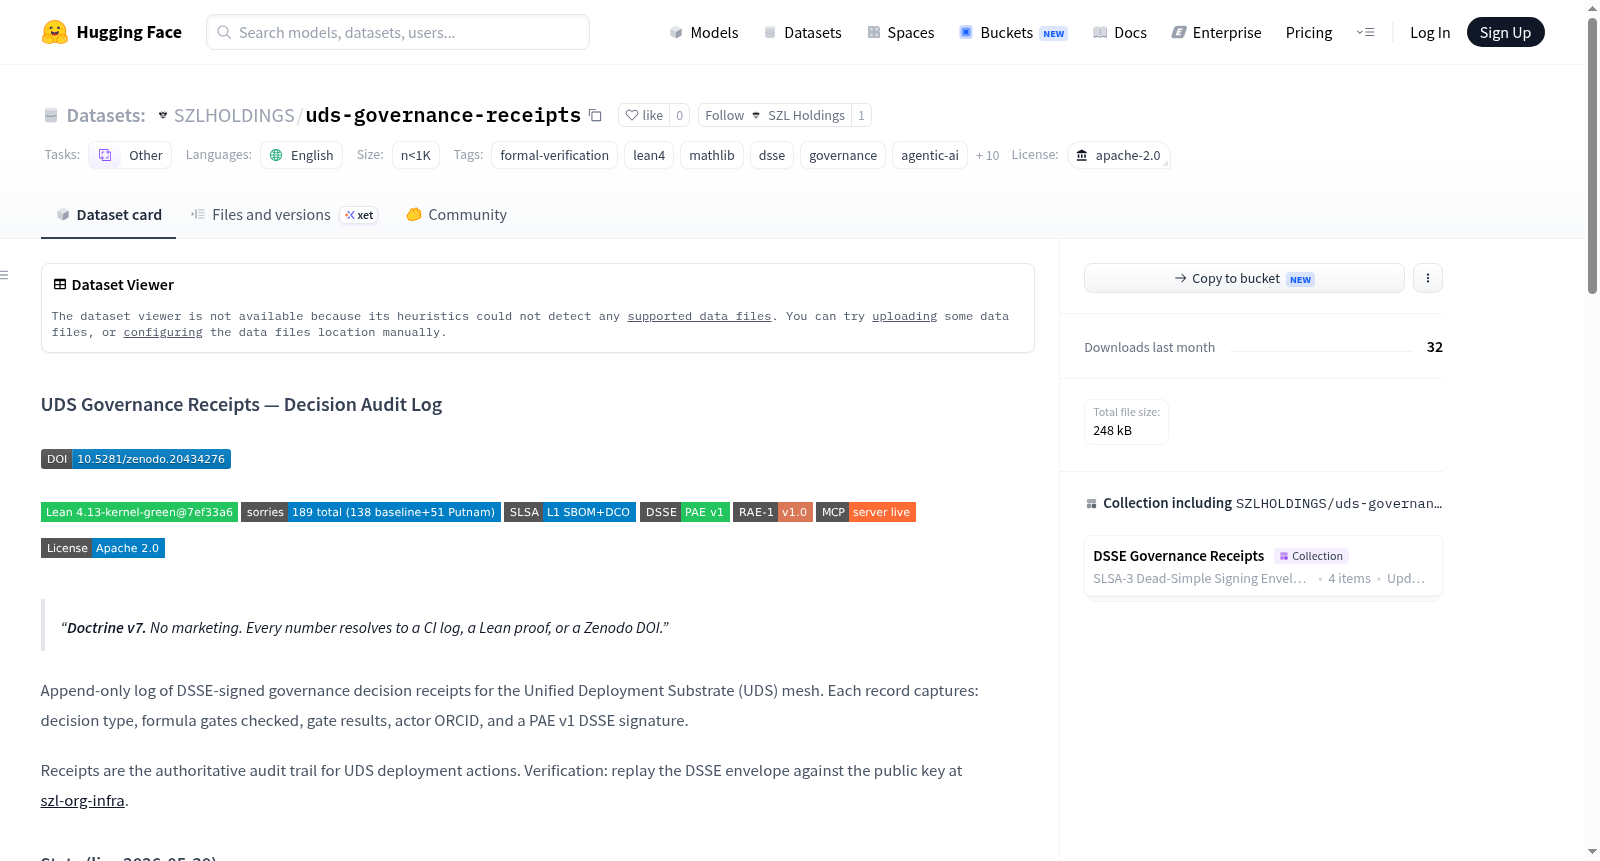Screen dimensions: 1600x861
Task: Focus the search models input field
Action: 398,32
